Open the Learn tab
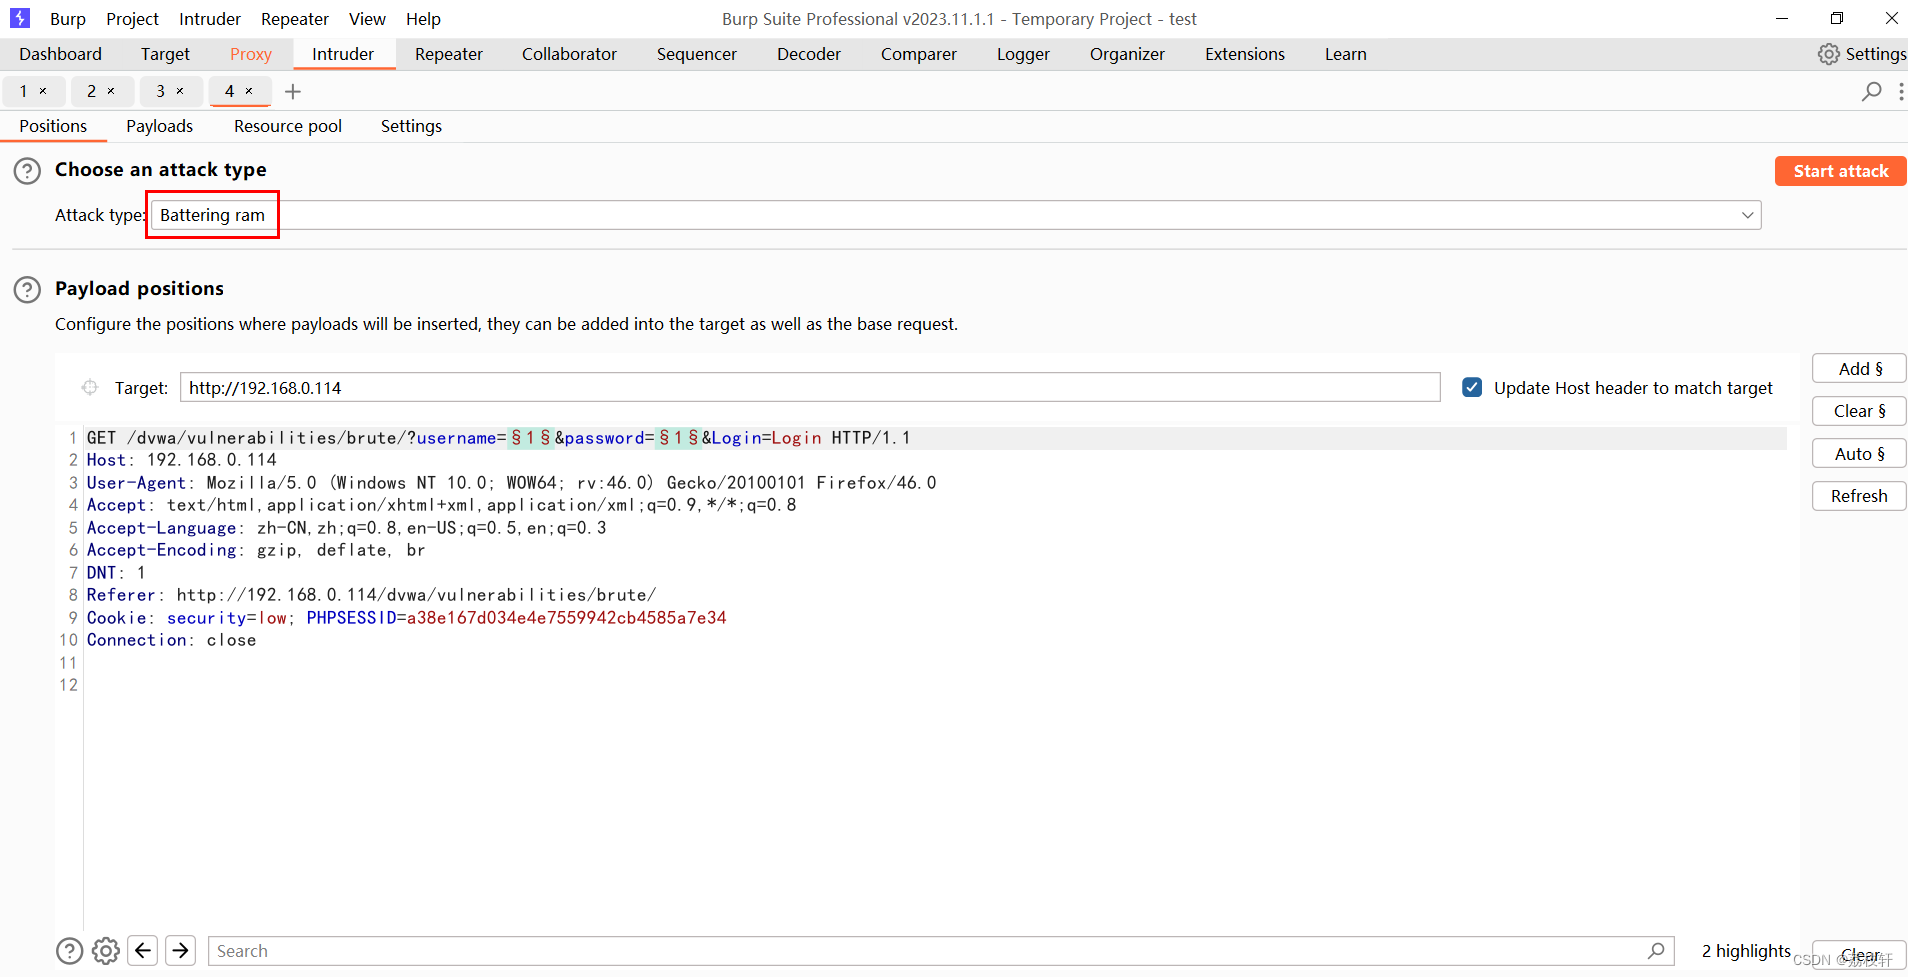Viewport: 1908px width, 977px height. [1346, 54]
